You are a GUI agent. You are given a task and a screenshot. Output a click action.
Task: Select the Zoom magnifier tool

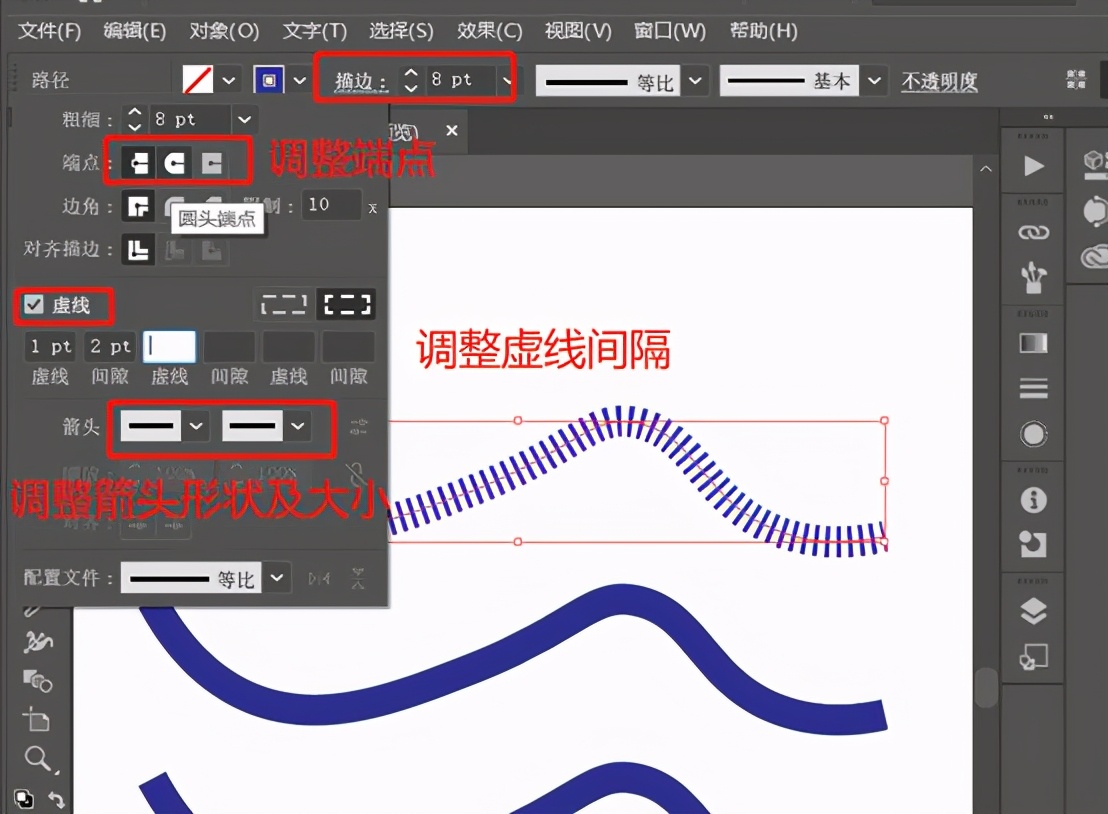[38, 760]
